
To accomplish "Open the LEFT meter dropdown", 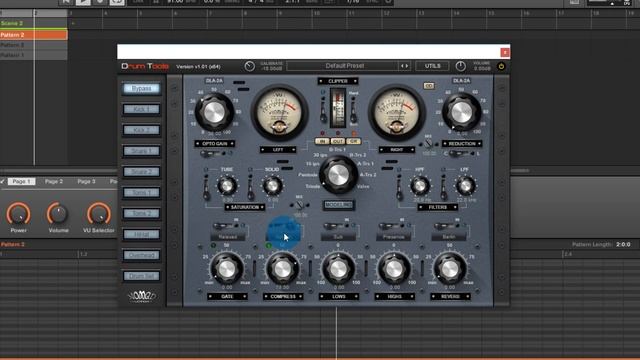I will [278, 150].
